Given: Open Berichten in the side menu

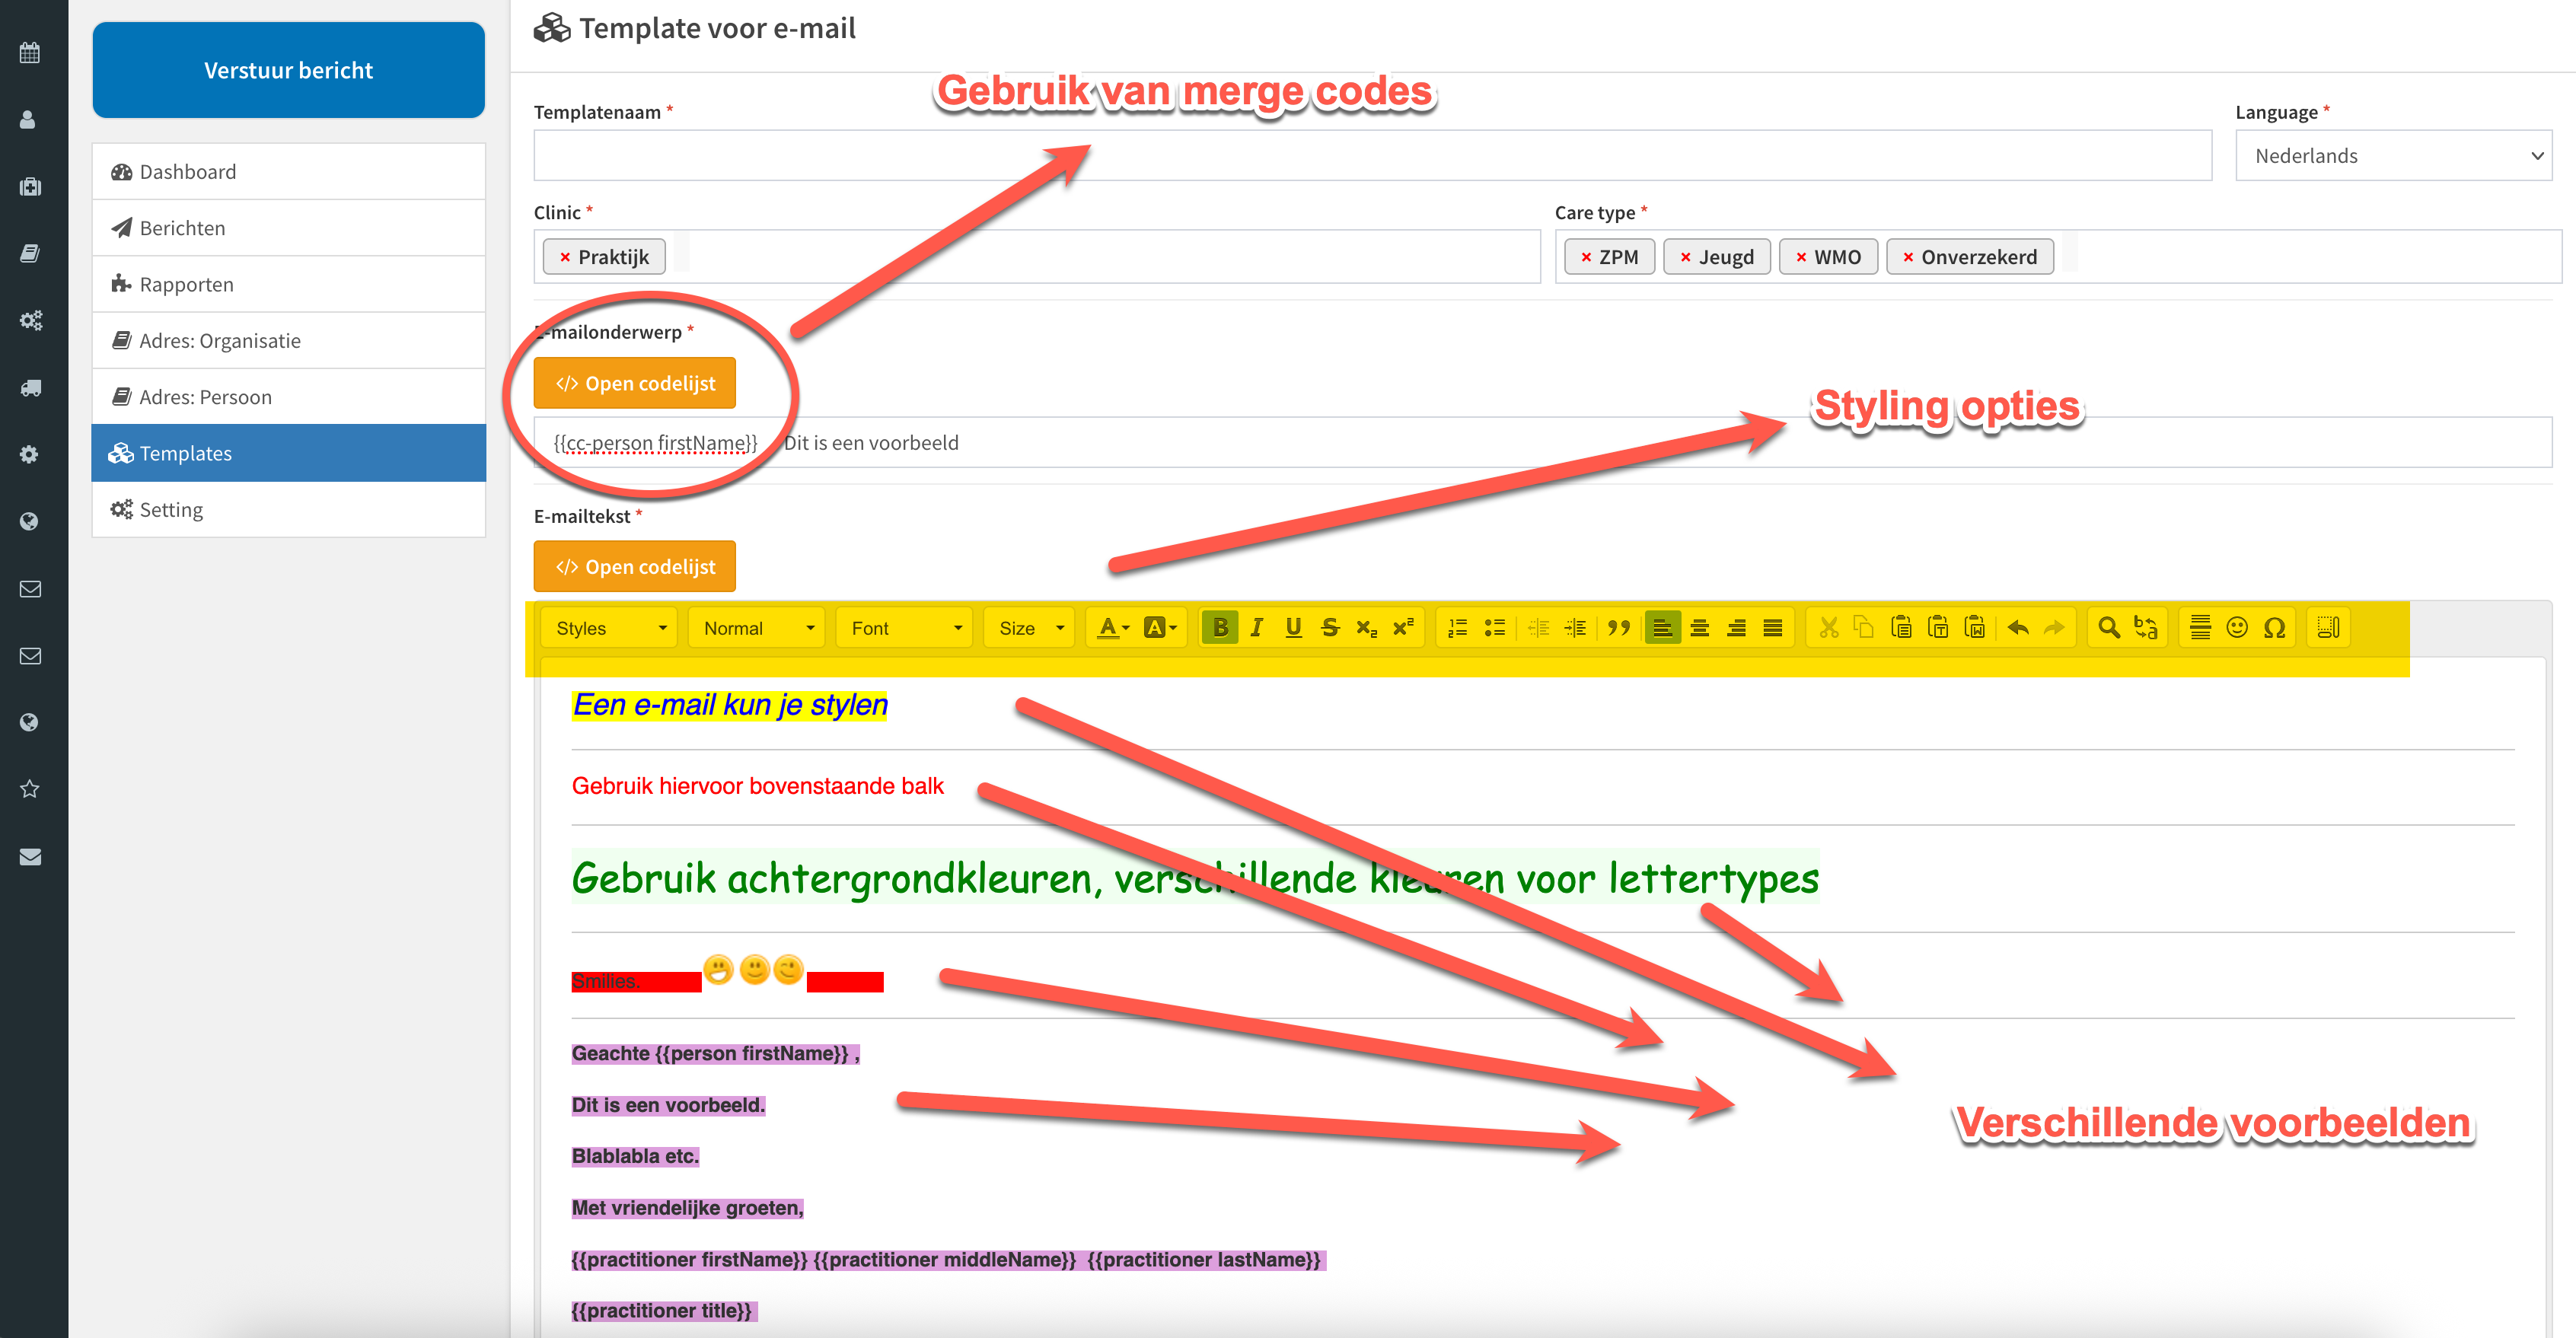Looking at the screenshot, I should pos(289,228).
